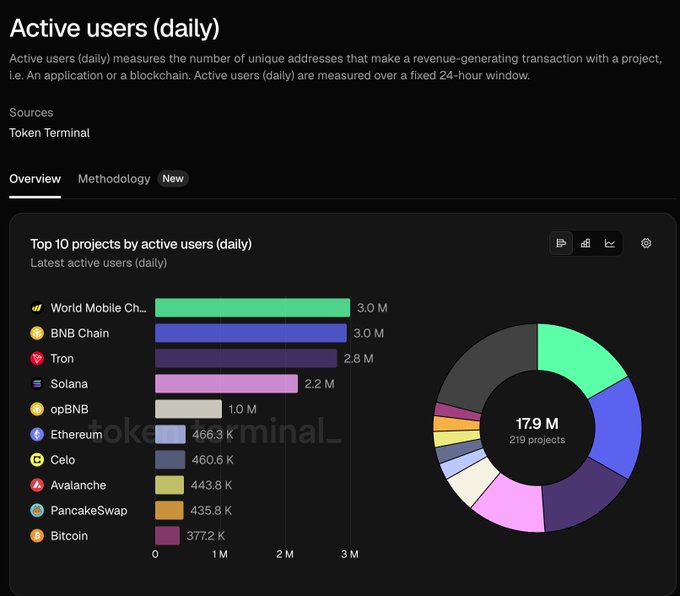Select beige opBNB bar
The width and height of the screenshot is (680, 596).
(189, 409)
